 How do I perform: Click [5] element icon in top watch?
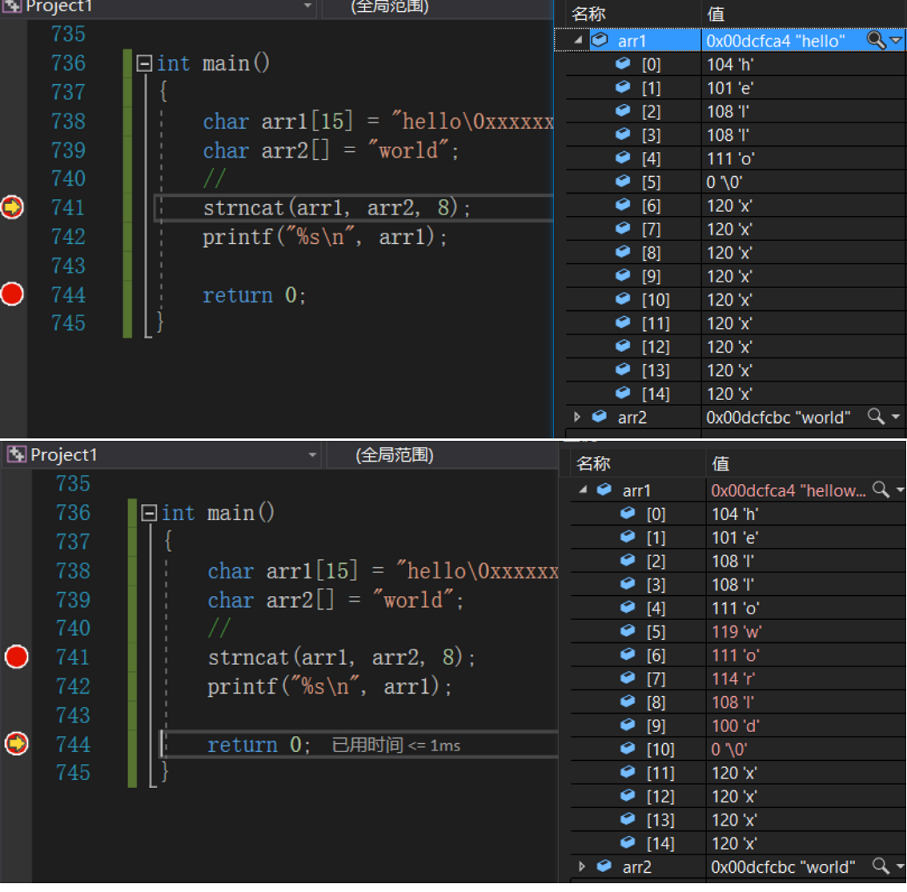(x=622, y=181)
